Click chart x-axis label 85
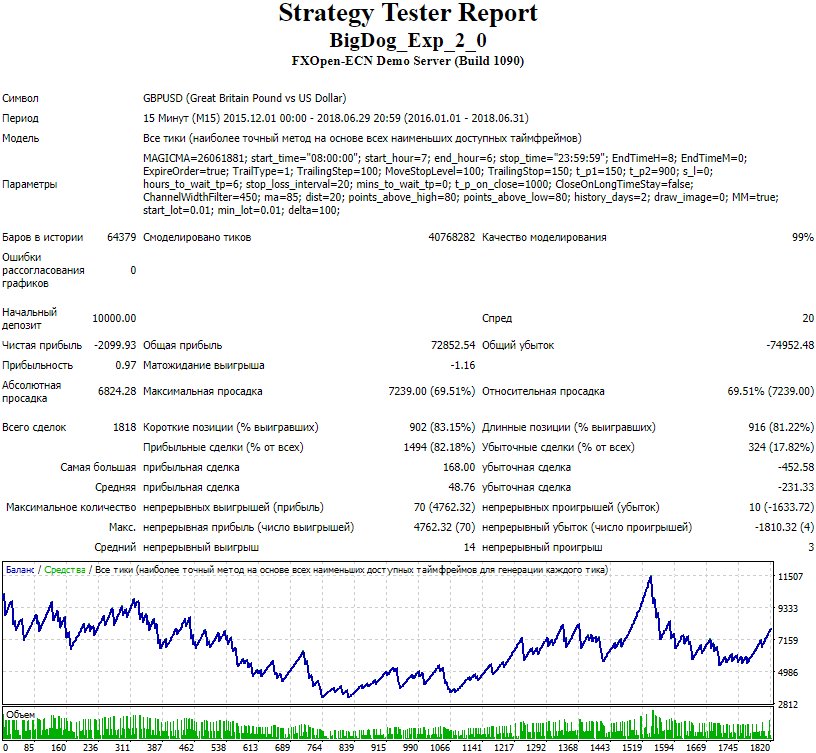This screenshot has width=816, height=753. (29, 747)
